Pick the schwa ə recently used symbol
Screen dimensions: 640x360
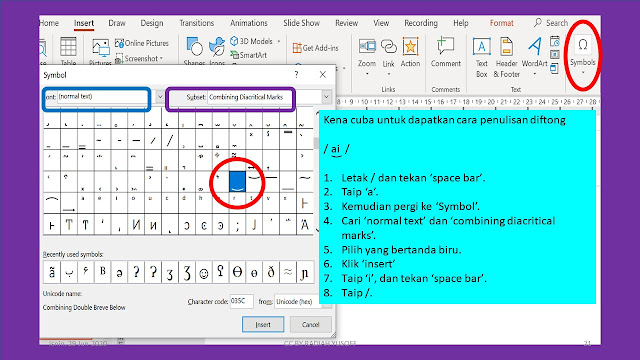(x=119, y=272)
